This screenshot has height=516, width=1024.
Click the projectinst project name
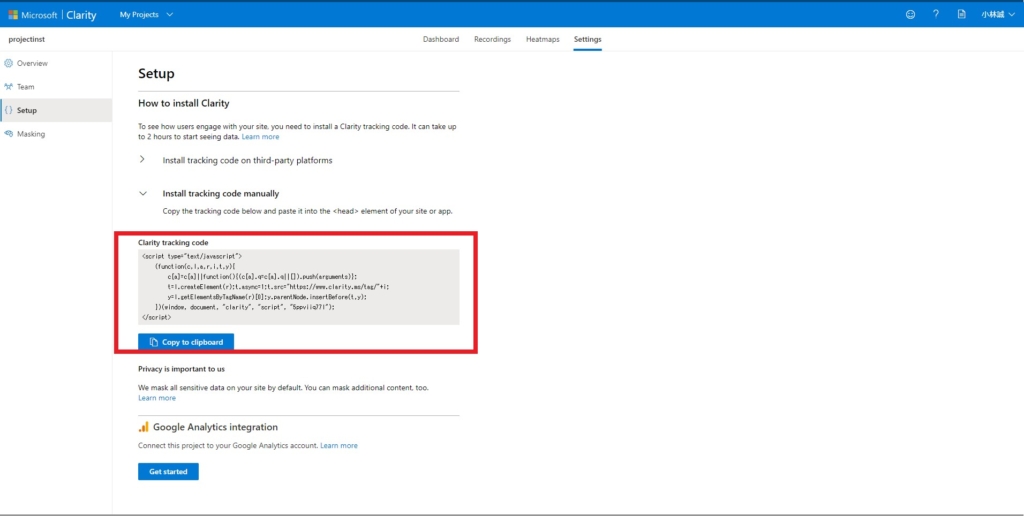(27, 39)
